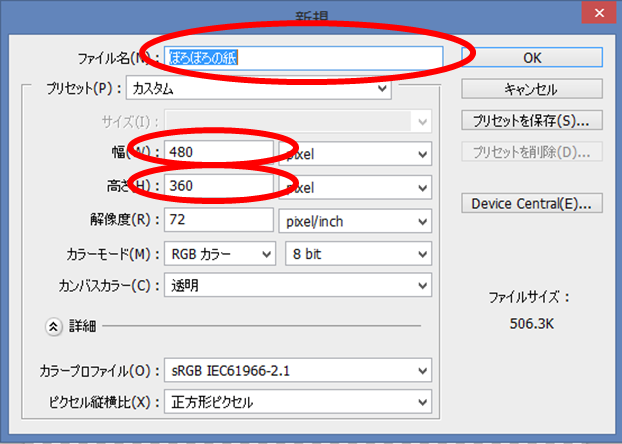Image resolution: width=622 pixels, height=444 pixels.
Task: Click the 高さ height input field
Action: pos(218,186)
